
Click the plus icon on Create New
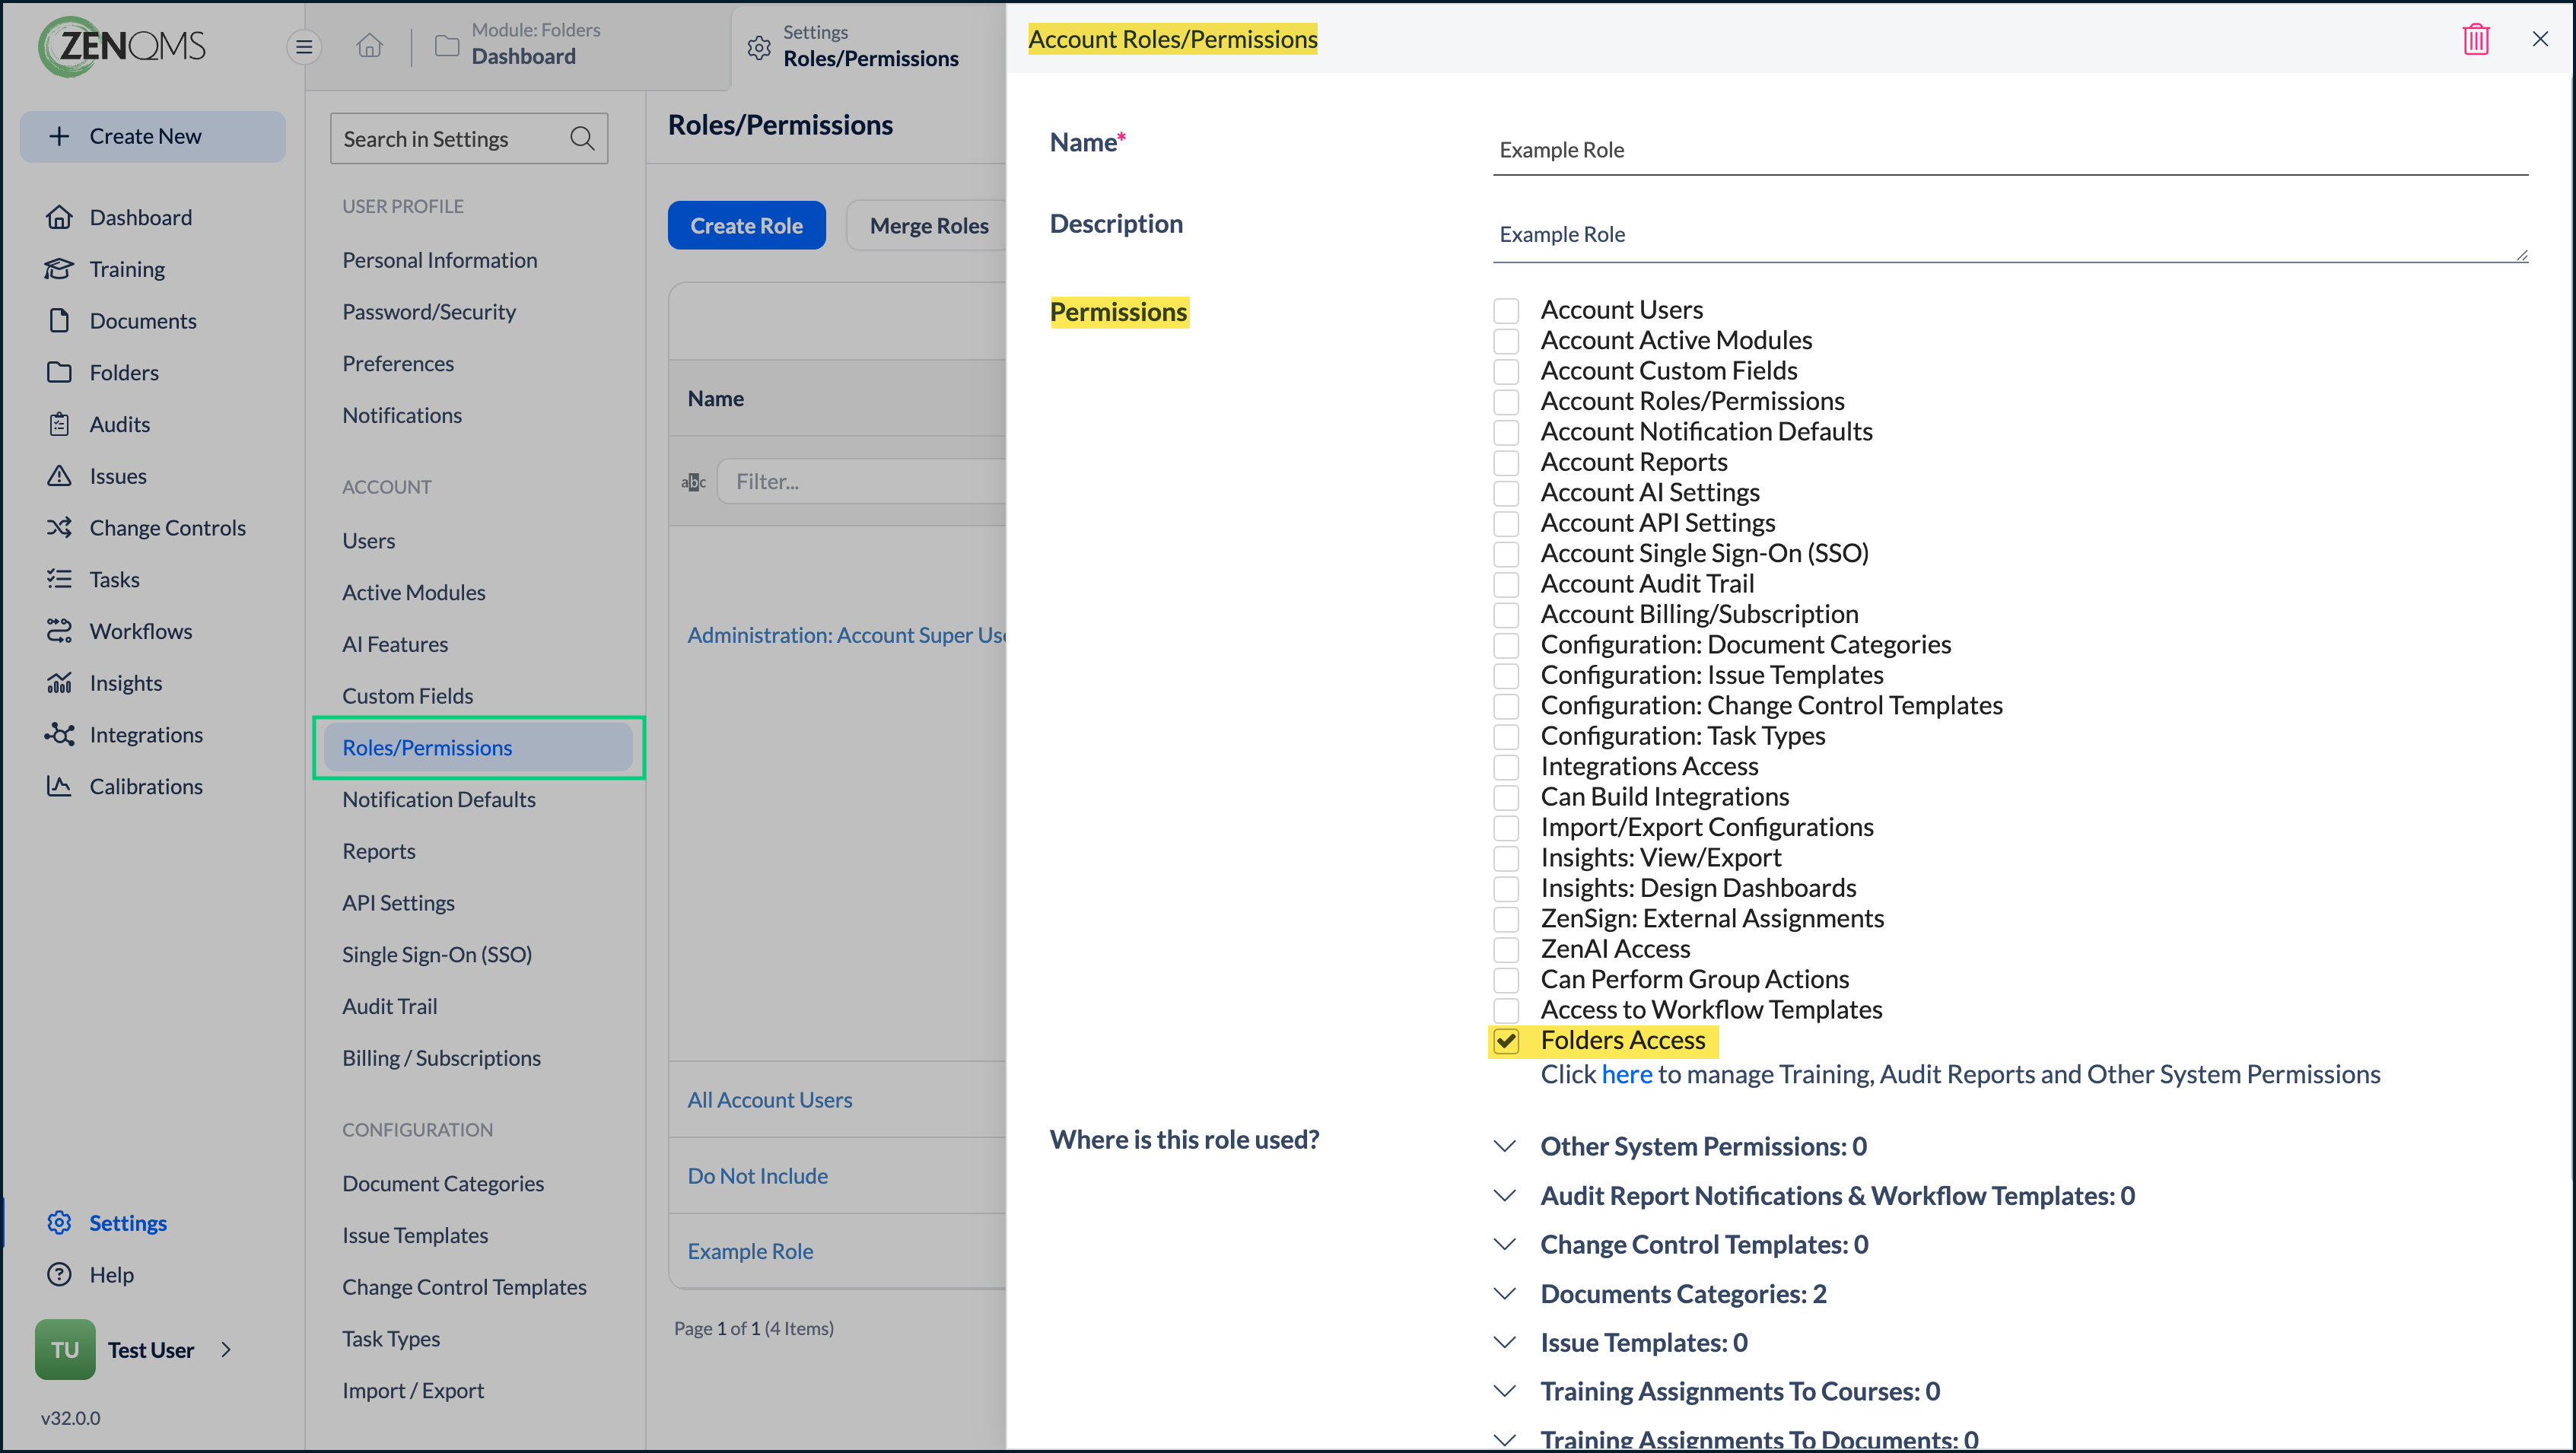[59, 136]
